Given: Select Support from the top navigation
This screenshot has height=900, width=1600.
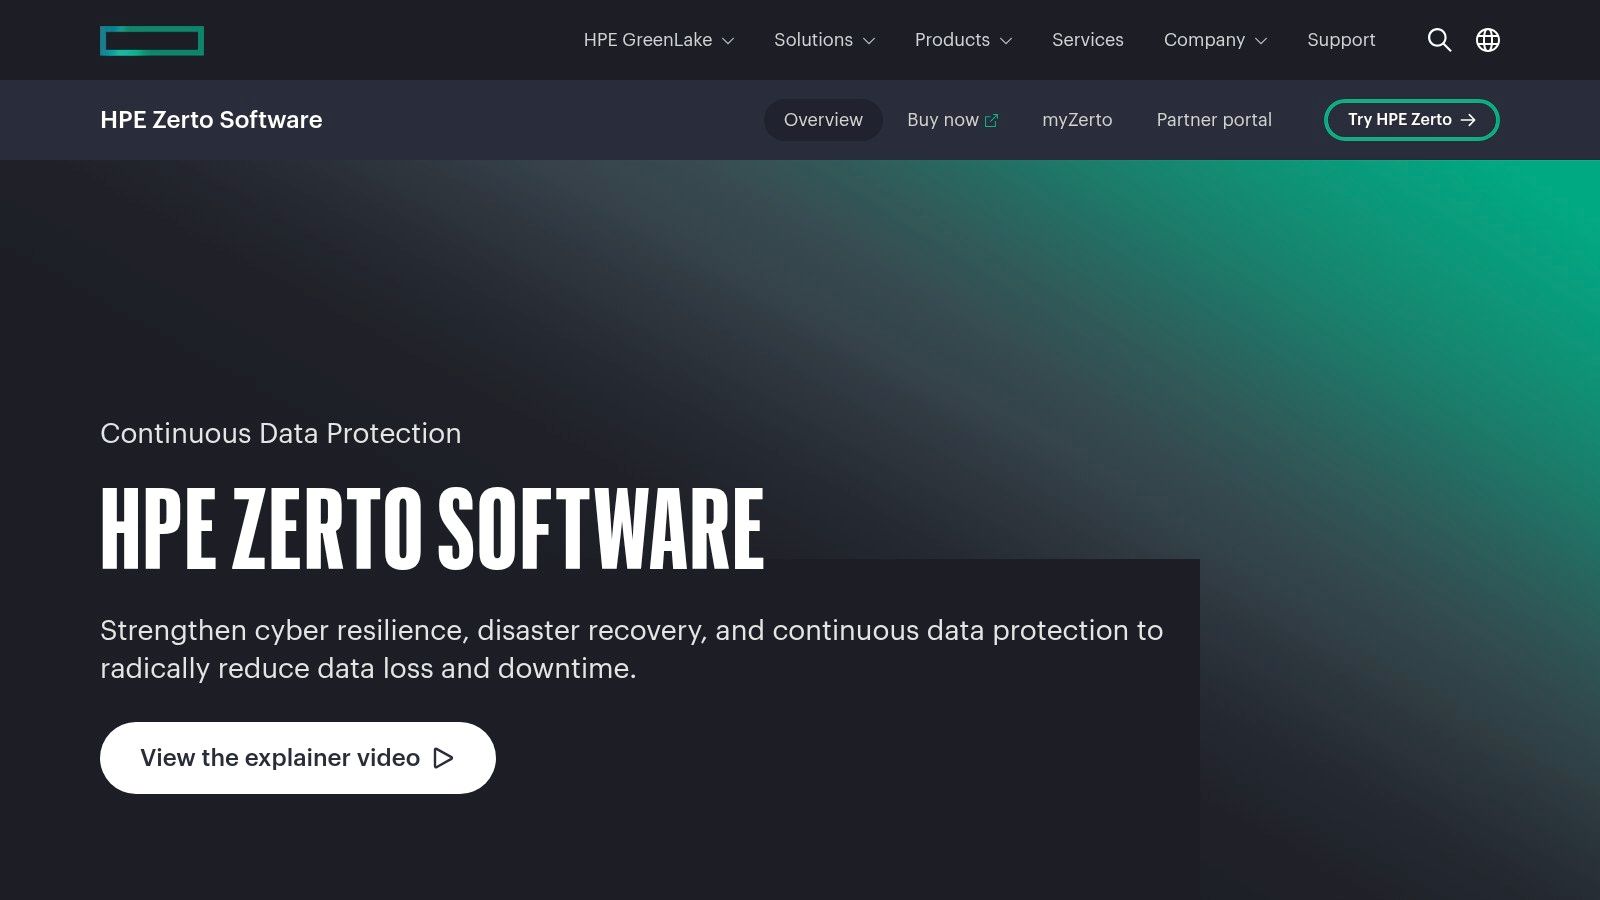Looking at the screenshot, I should [x=1341, y=40].
